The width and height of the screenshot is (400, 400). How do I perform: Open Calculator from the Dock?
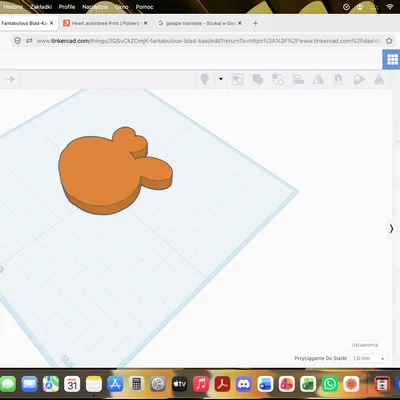tap(136, 384)
